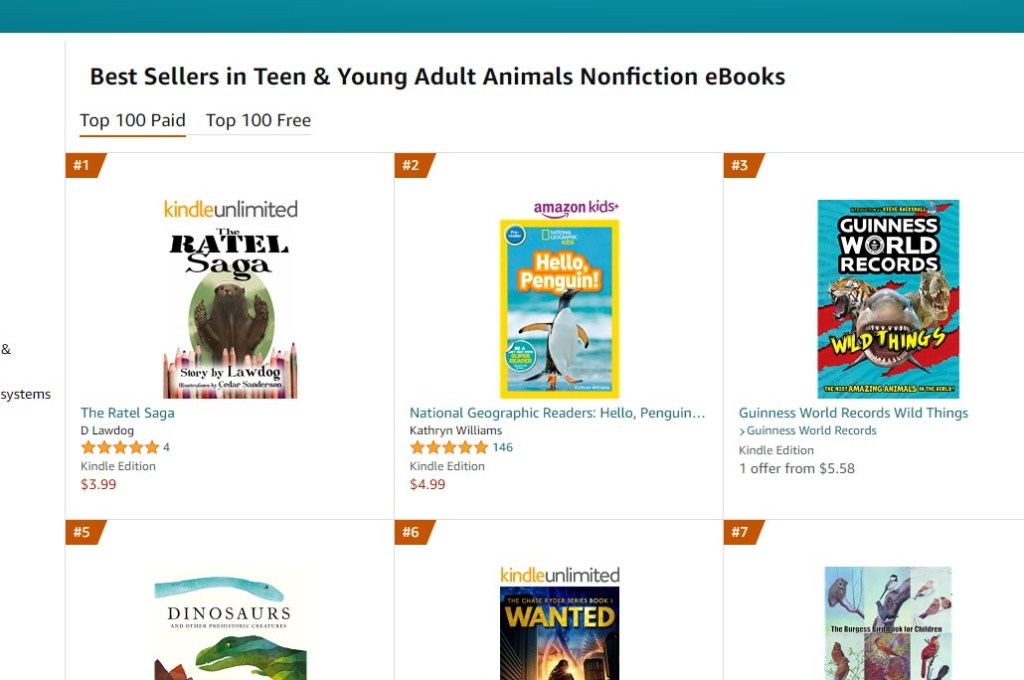The width and height of the screenshot is (1024, 680).
Task: Click Guinness World Records Wild Things title
Action: point(853,413)
